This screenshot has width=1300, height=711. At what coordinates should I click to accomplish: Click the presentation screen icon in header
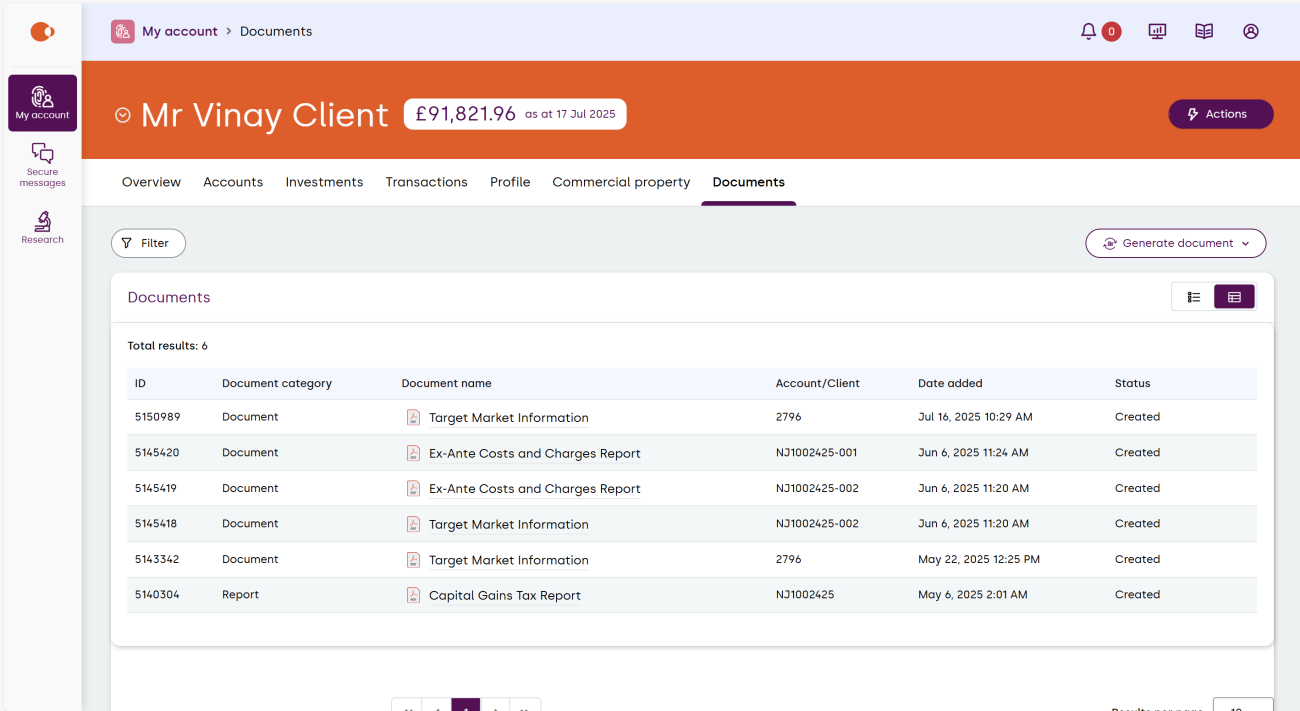coord(1157,32)
